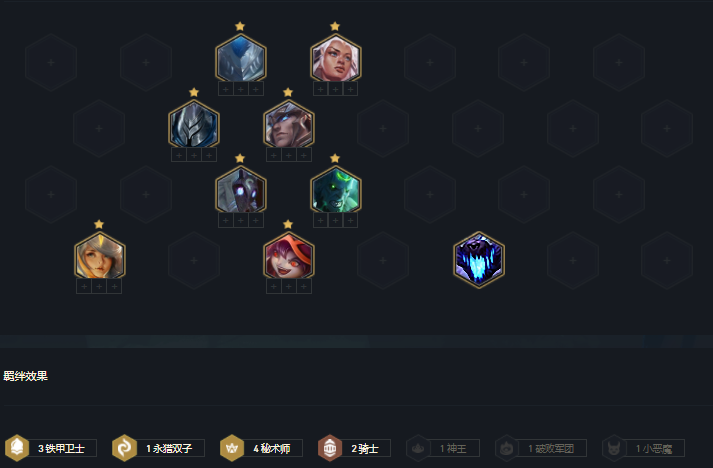Image resolution: width=713 pixels, height=468 pixels.
Task: Click empty hexagon in top-left board corner
Action: click(51, 62)
